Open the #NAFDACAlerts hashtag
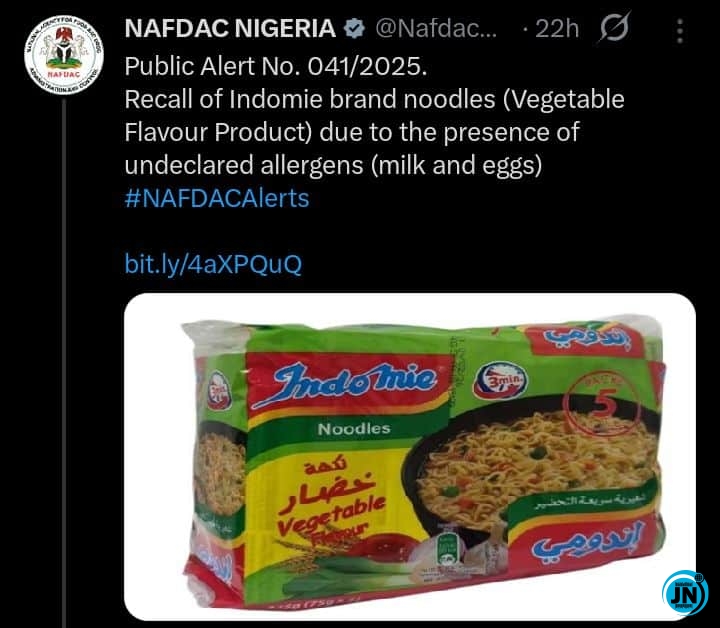720x628 pixels. pos(216,198)
